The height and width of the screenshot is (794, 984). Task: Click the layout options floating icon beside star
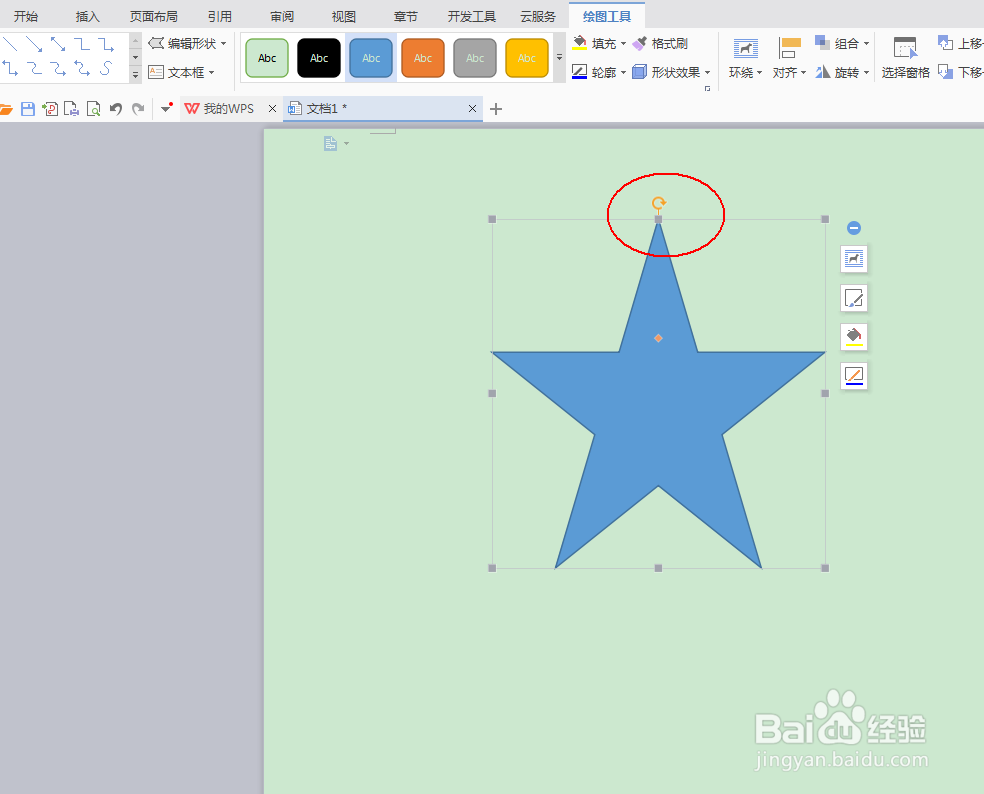(853, 259)
